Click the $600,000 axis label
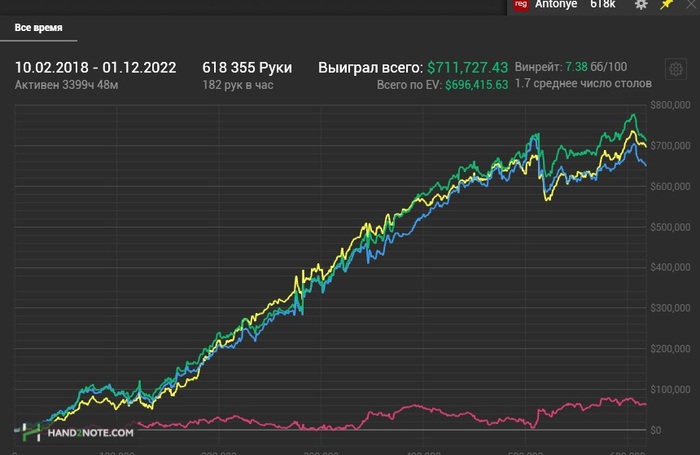This screenshot has width=700, height=455. click(x=670, y=186)
